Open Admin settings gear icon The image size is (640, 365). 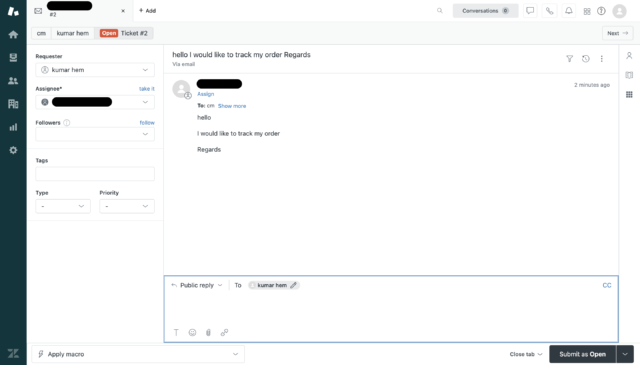pos(13,150)
